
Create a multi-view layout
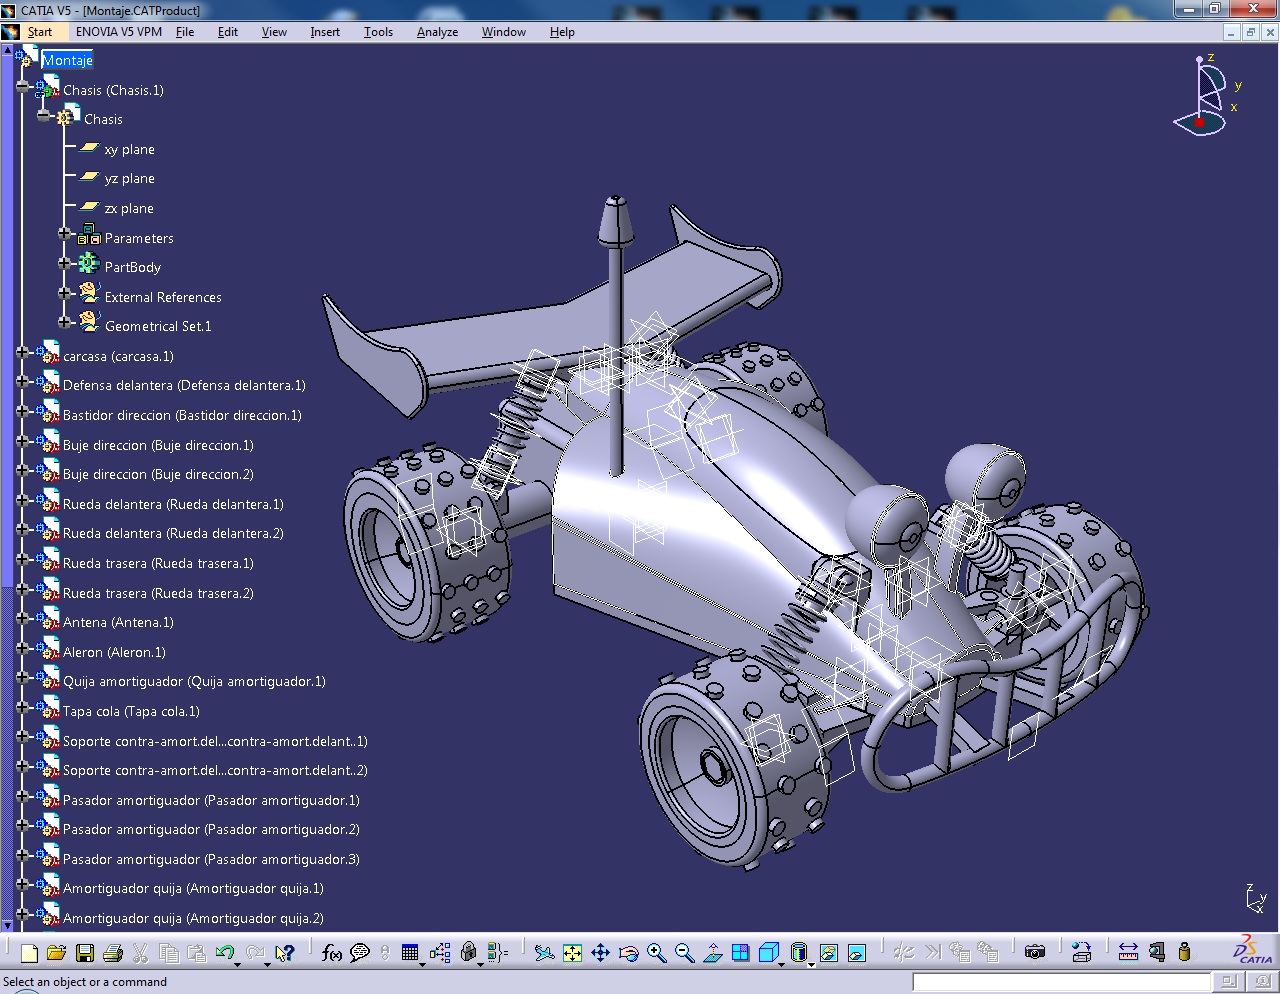coord(740,953)
